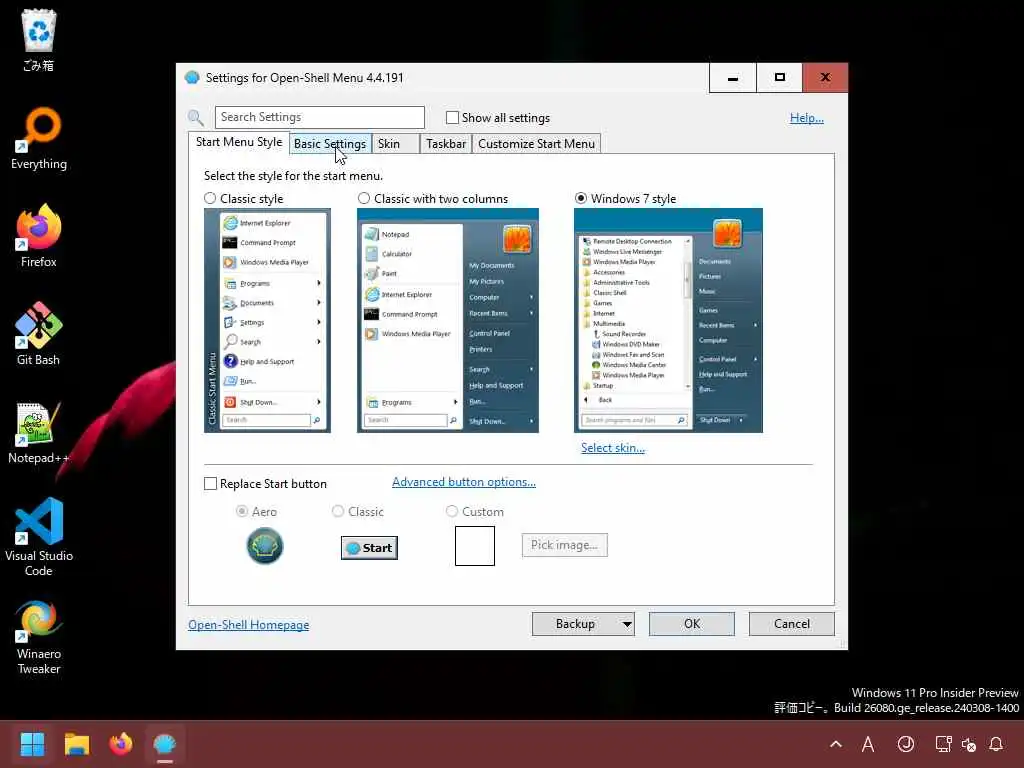Click the muted volume tray icon
Viewport: 1024px width, 768px height.
tap(969, 744)
